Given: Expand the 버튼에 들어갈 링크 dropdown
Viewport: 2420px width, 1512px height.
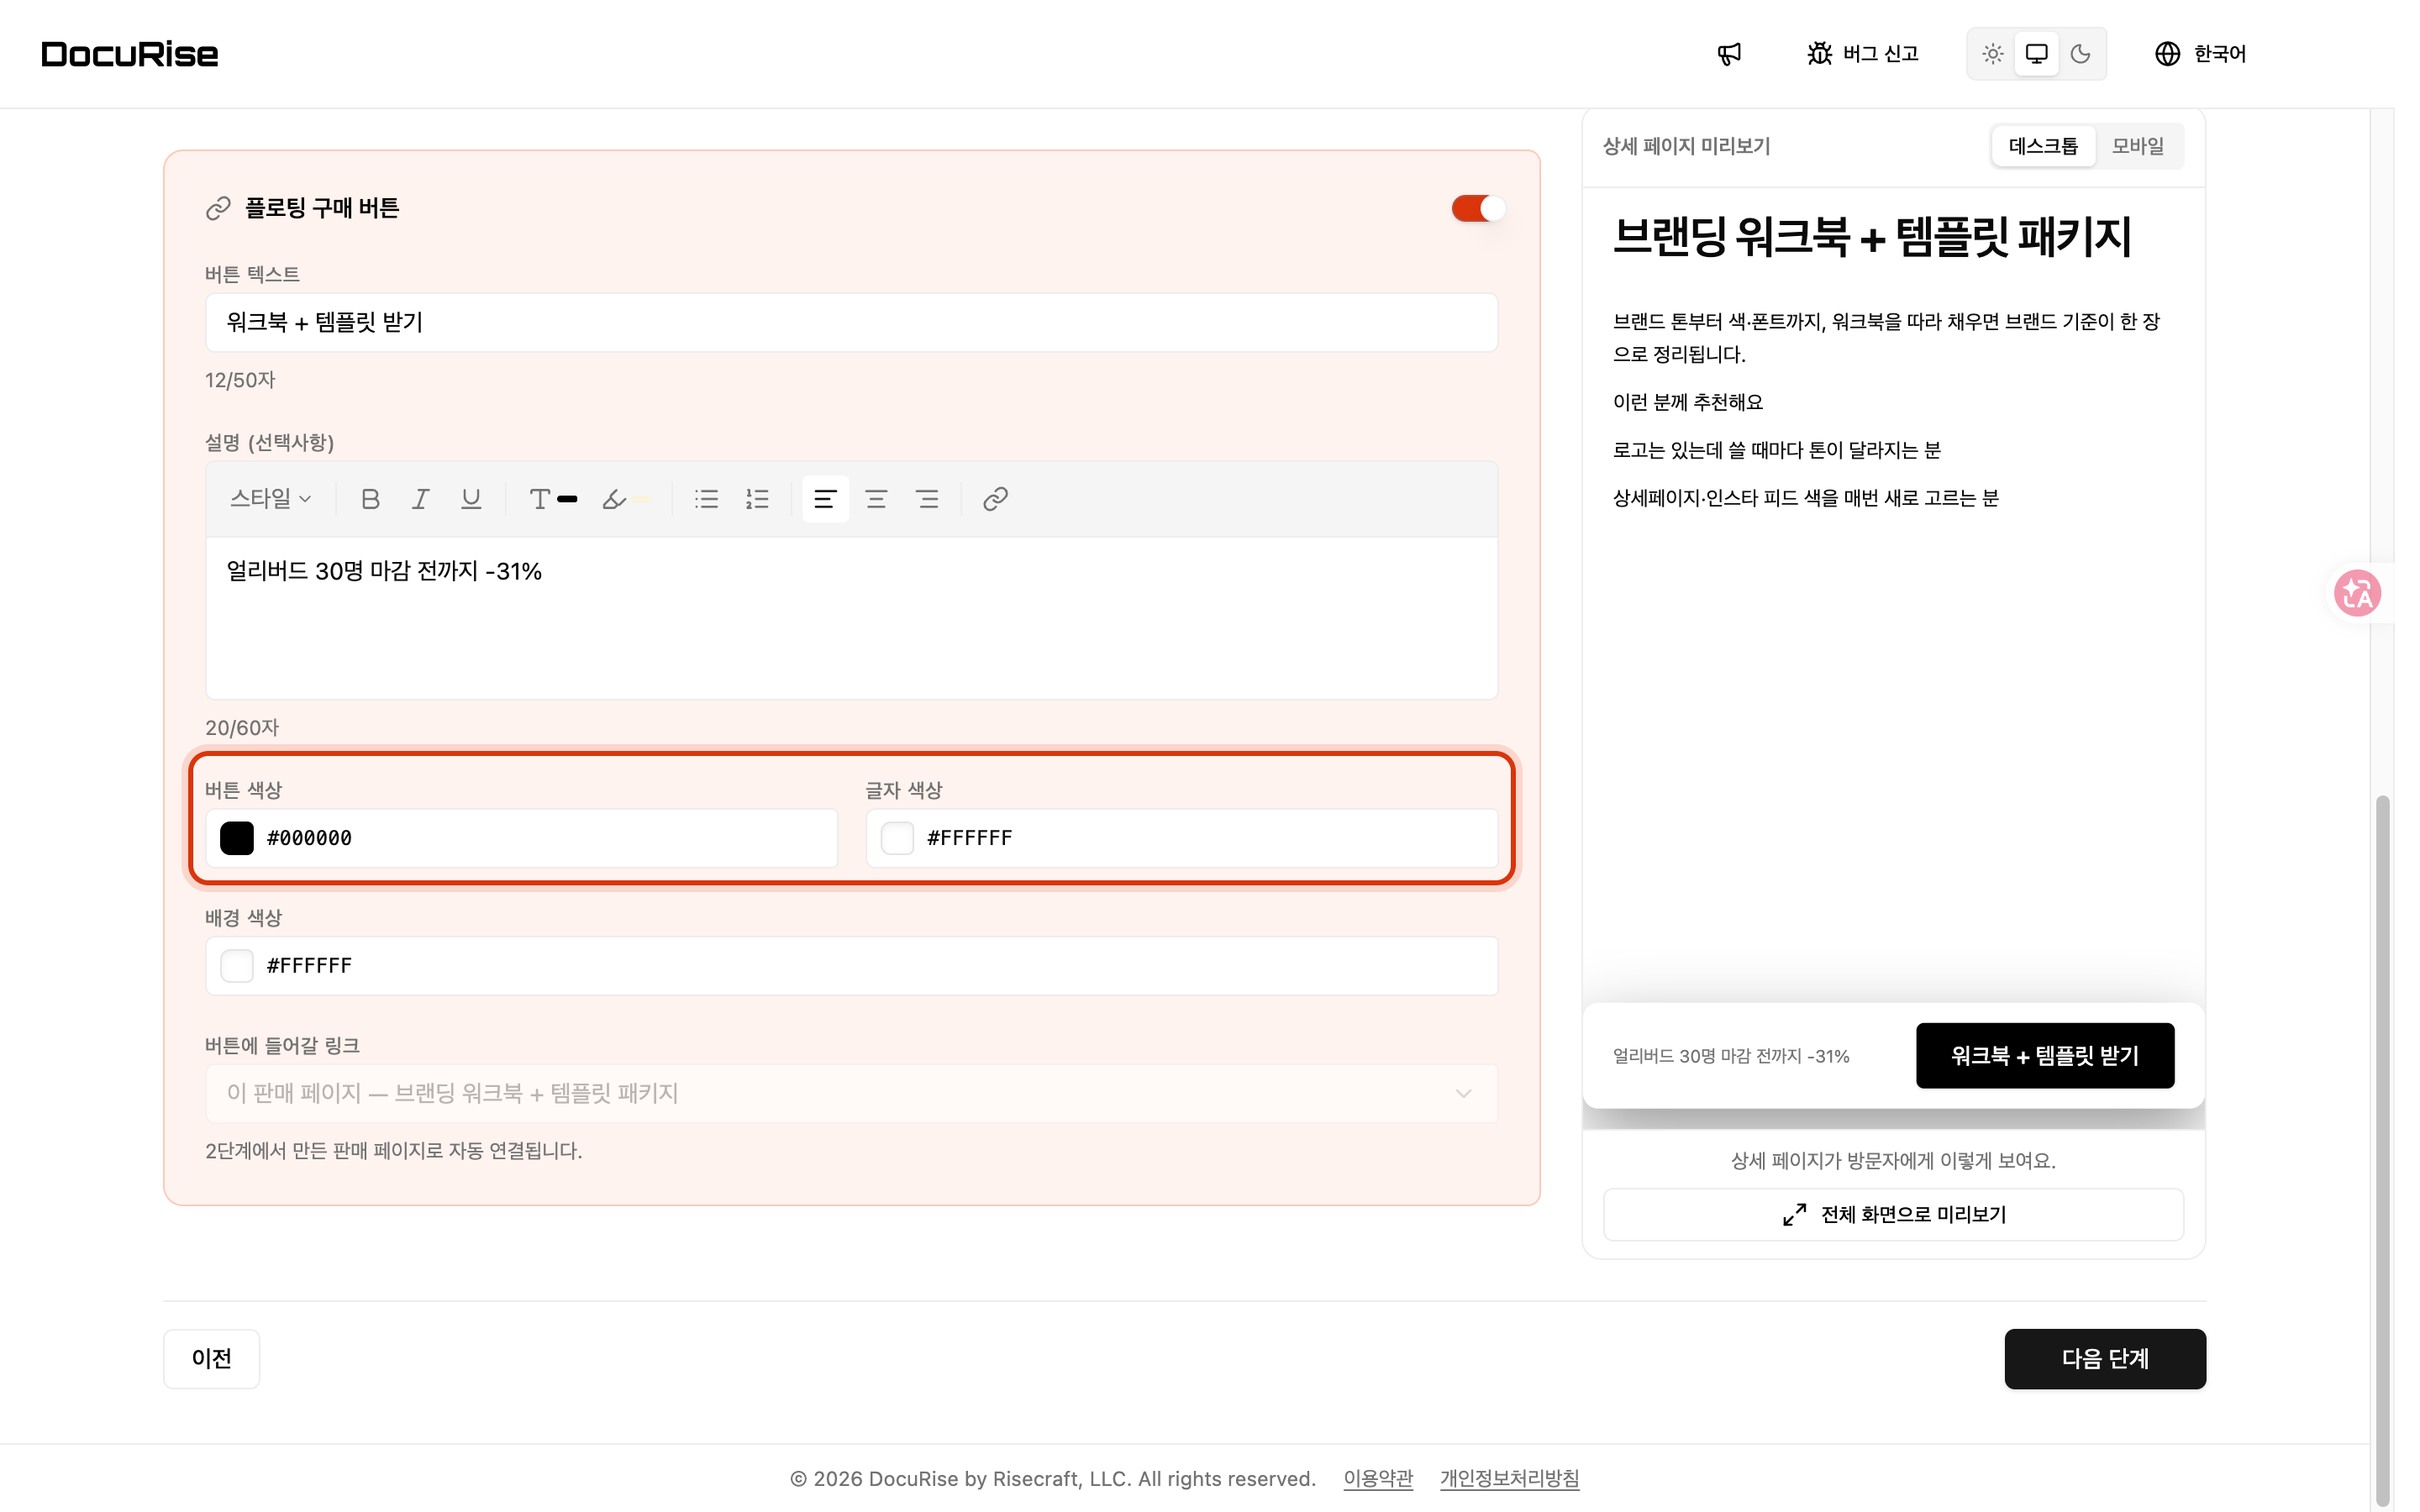Looking at the screenshot, I should tap(851, 1093).
